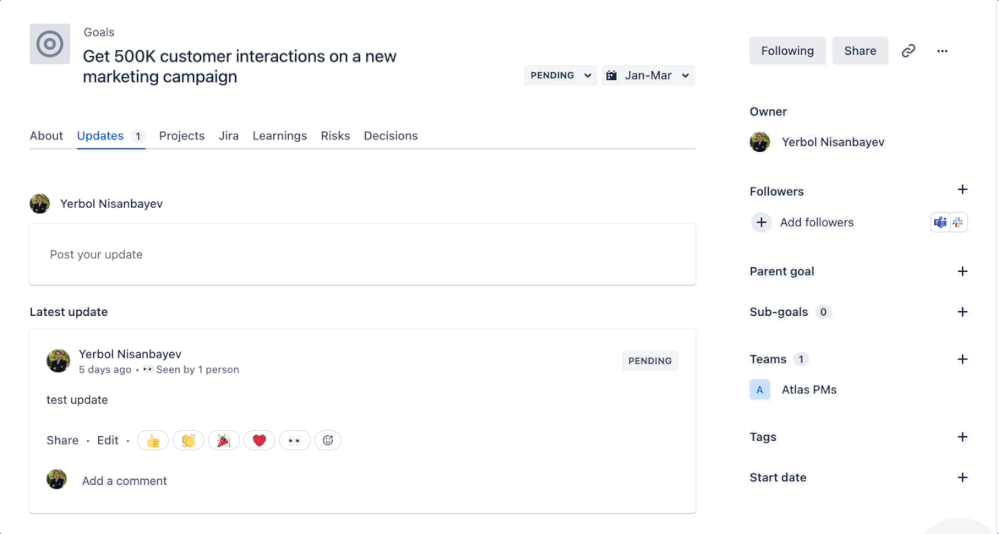Click the Following button
The width and height of the screenshot is (999, 534).
(787, 51)
